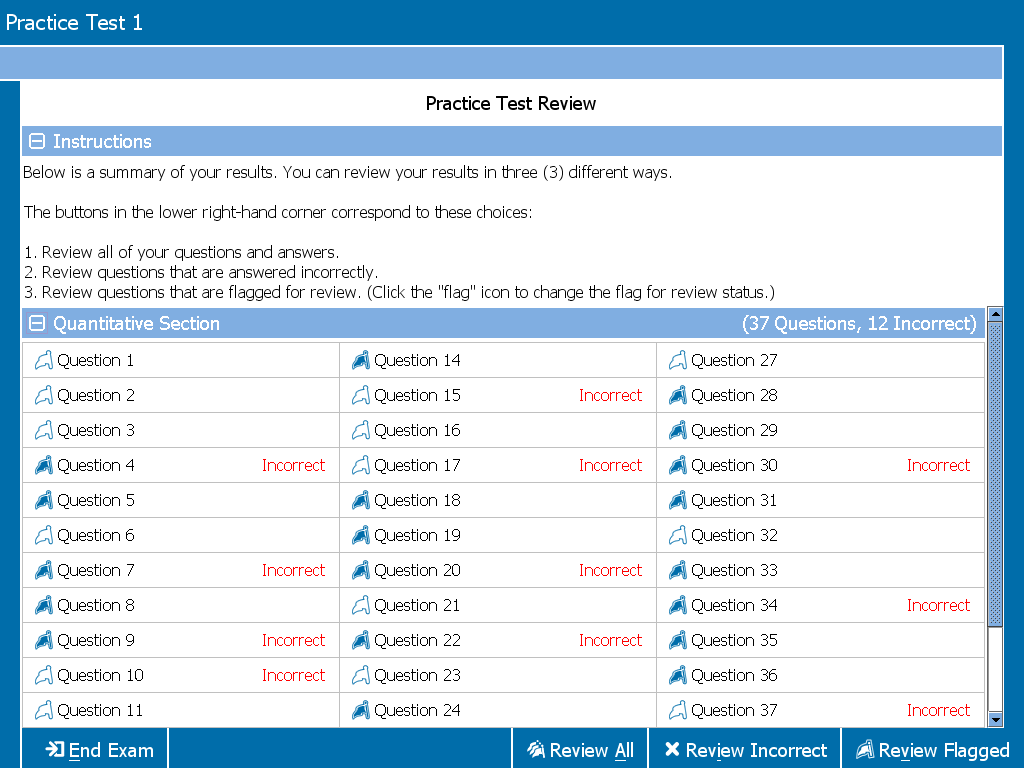Open Question 15 to review it
Image resolution: width=1024 pixels, height=768 pixels.
420,395
